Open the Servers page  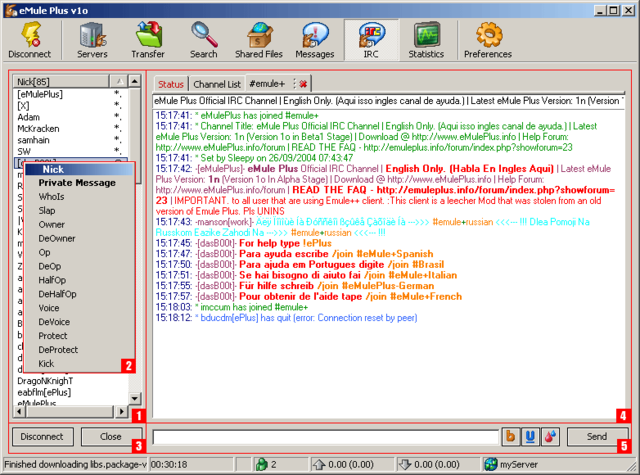(92, 40)
